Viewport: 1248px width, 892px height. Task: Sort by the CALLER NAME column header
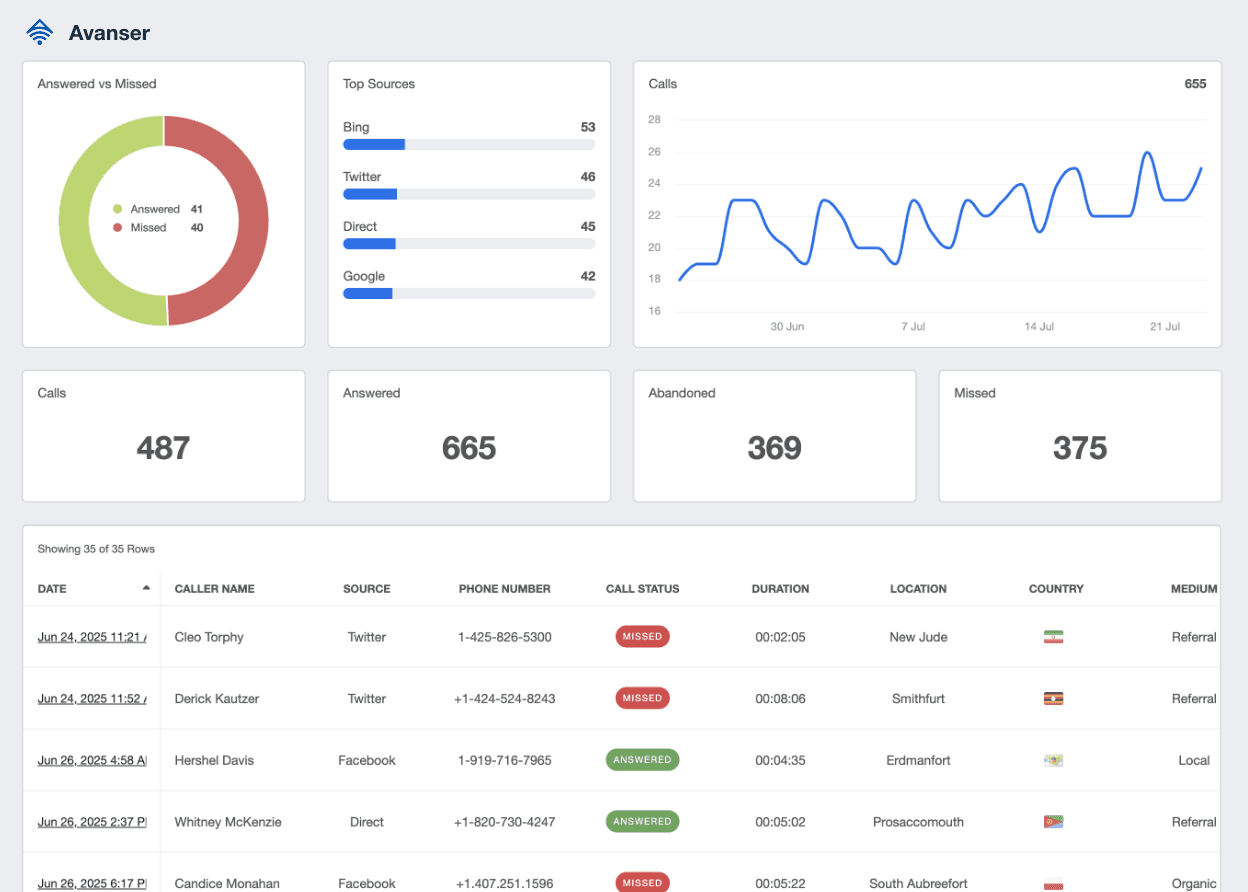click(x=214, y=589)
